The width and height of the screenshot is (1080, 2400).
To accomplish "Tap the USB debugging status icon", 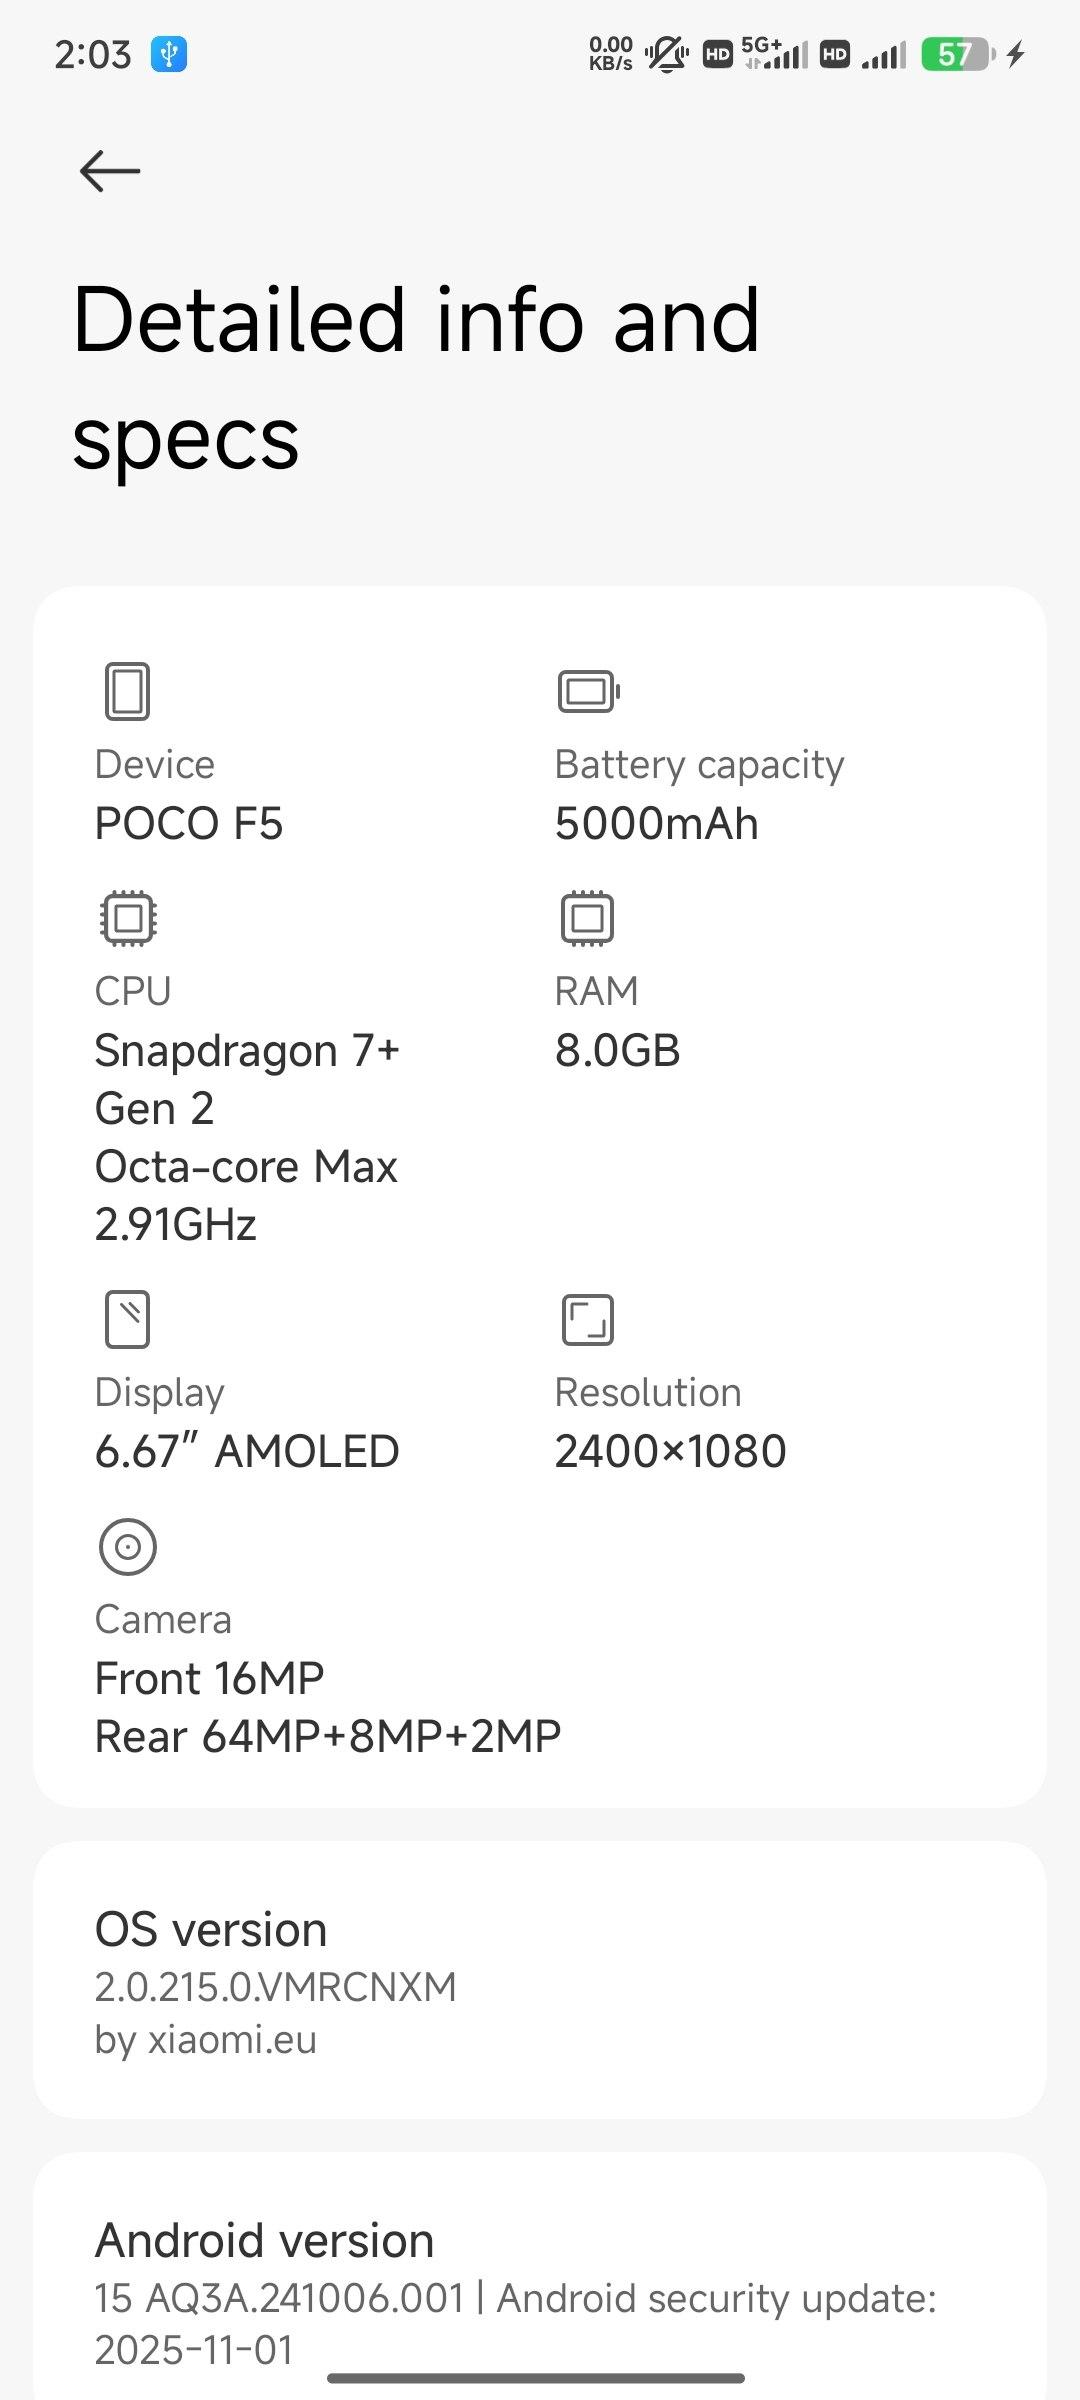I will (x=169, y=54).
